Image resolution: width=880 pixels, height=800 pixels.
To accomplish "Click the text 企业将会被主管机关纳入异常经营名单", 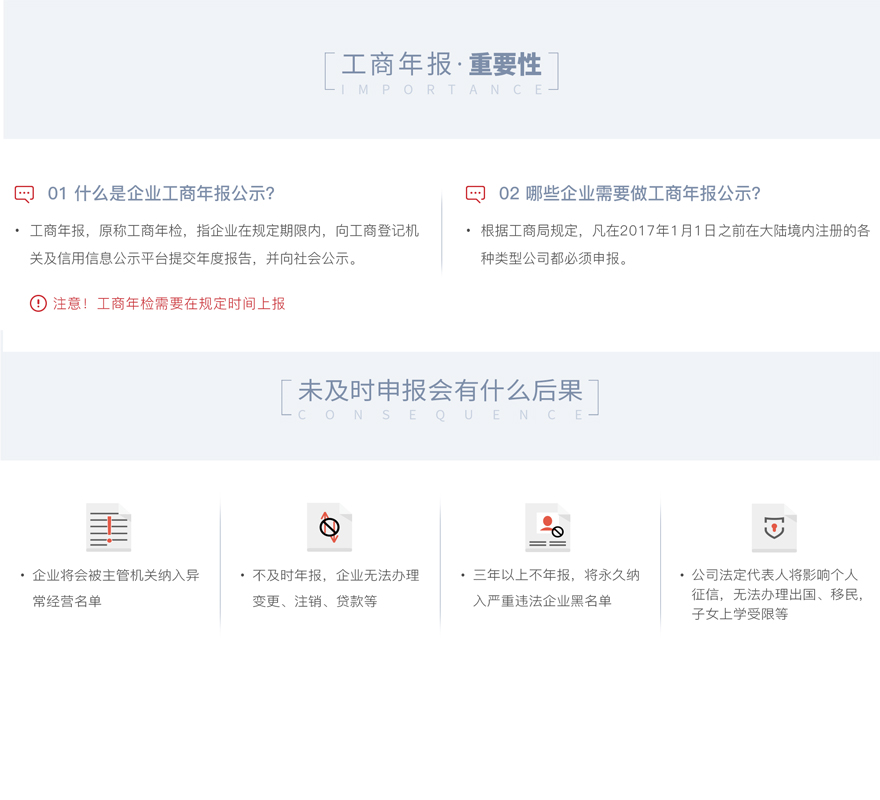I will tap(115, 588).
